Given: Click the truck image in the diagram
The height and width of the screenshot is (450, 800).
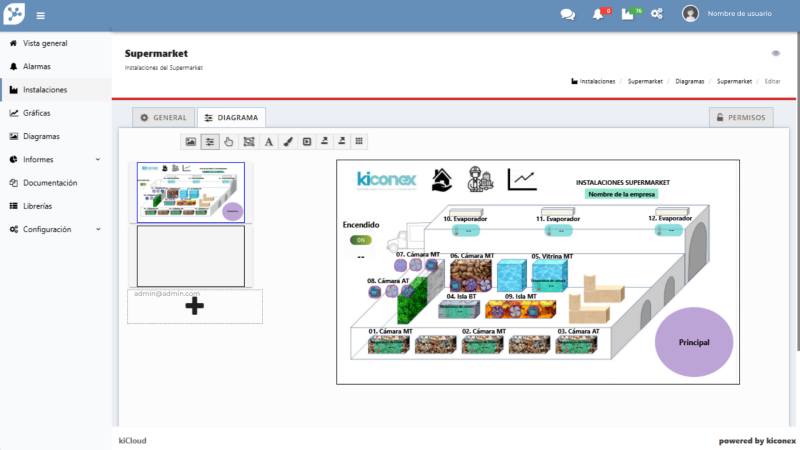Looking at the screenshot, I should [407, 237].
